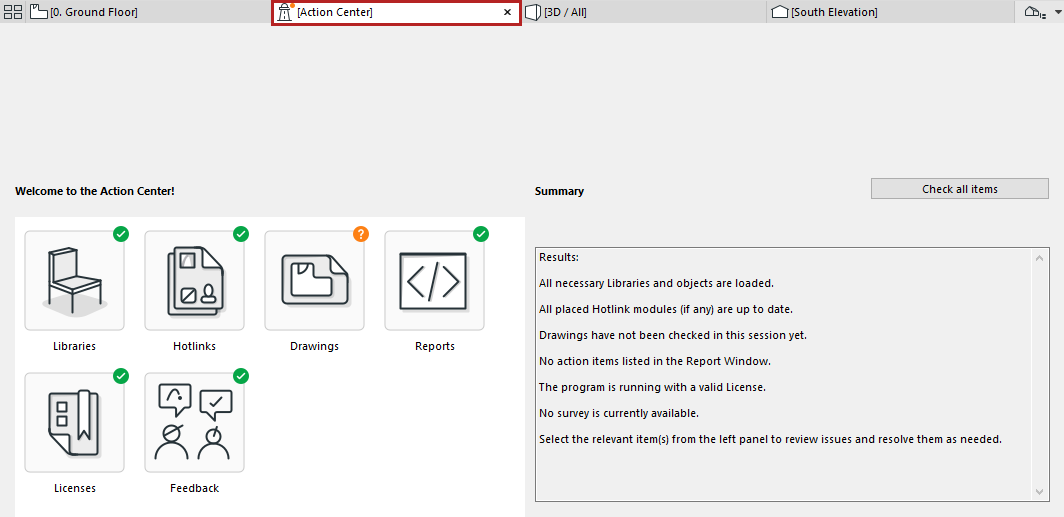Screen dimensions: 1064x517
Task: Click the South Elevation house tab icon
Action: (x=780, y=12)
